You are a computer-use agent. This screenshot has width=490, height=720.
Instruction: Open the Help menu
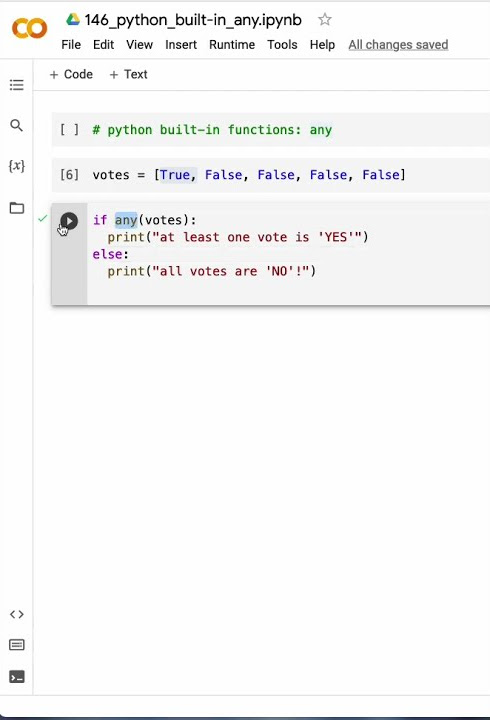[322, 45]
